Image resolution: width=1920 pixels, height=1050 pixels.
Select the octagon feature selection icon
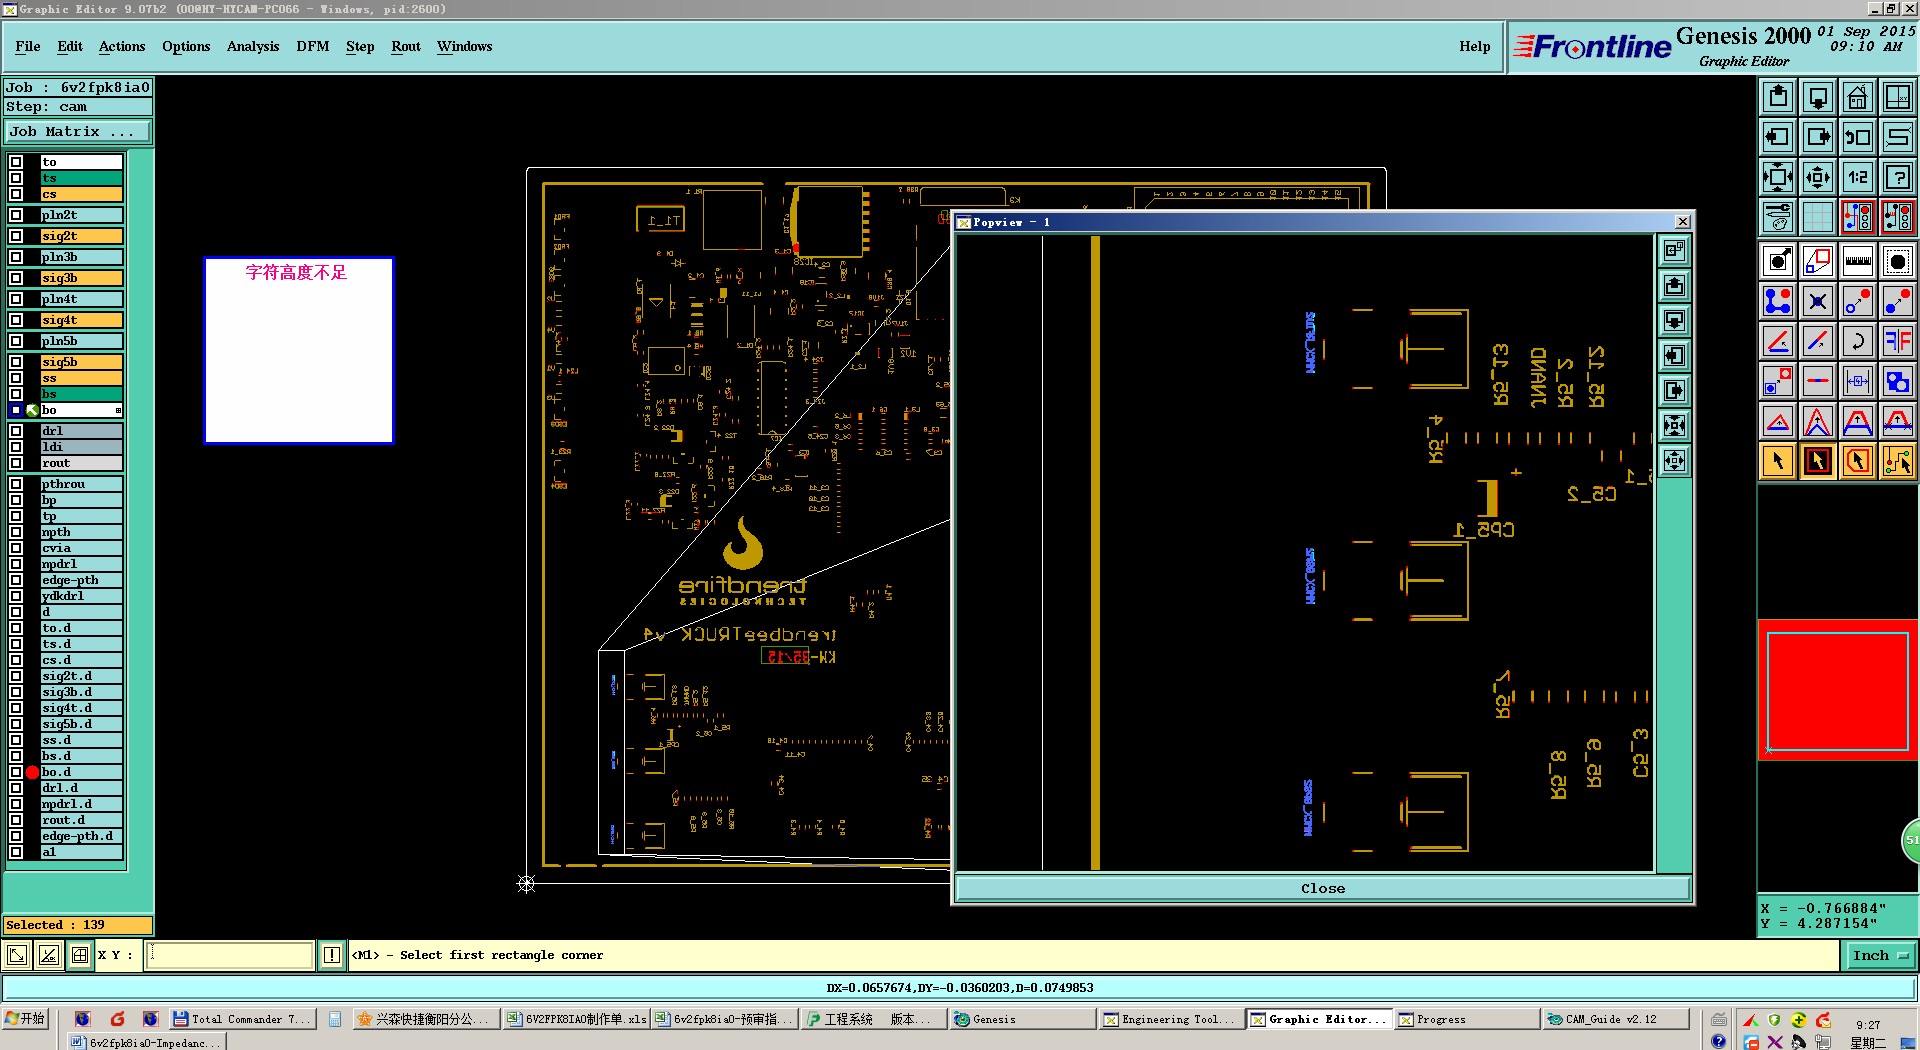click(x=1897, y=262)
